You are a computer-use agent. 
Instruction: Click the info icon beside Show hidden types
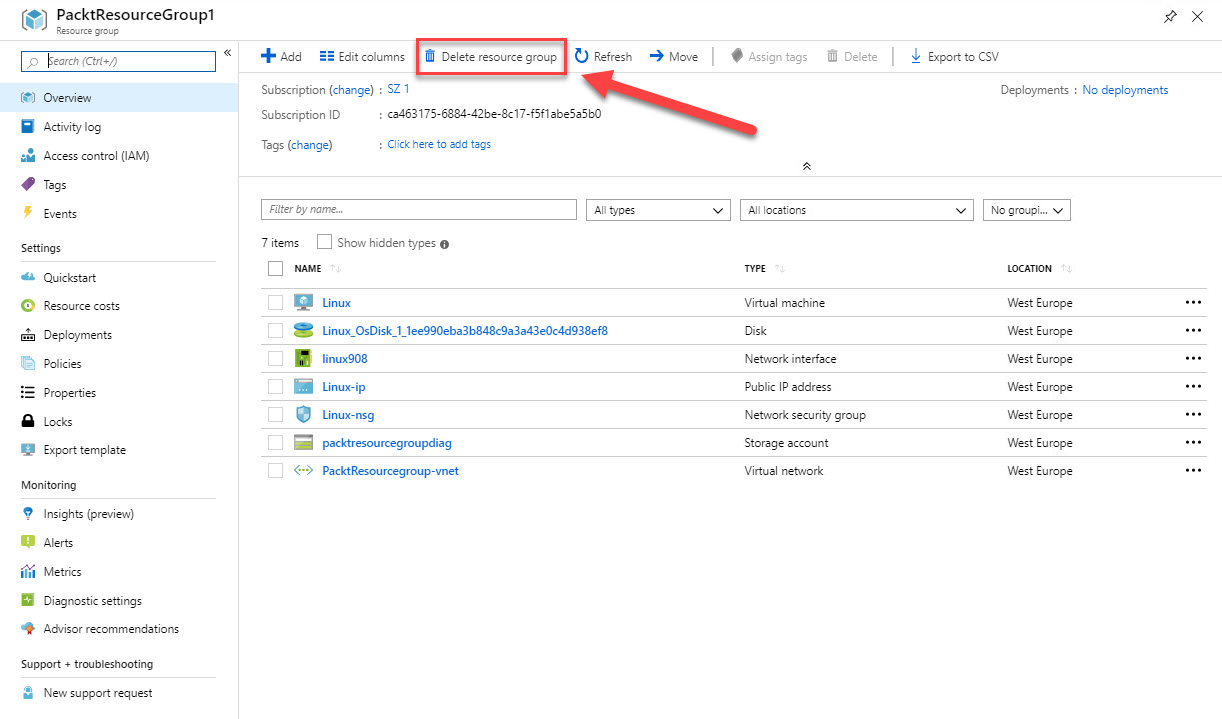click(444, 243)
